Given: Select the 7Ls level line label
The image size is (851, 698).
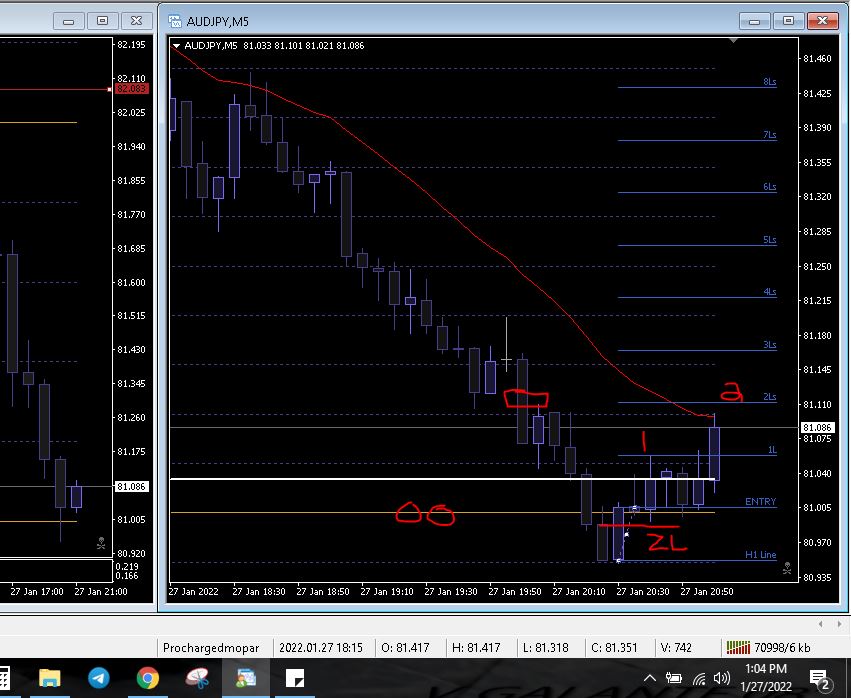Looking at the screenshot, I should pos(770,135).
